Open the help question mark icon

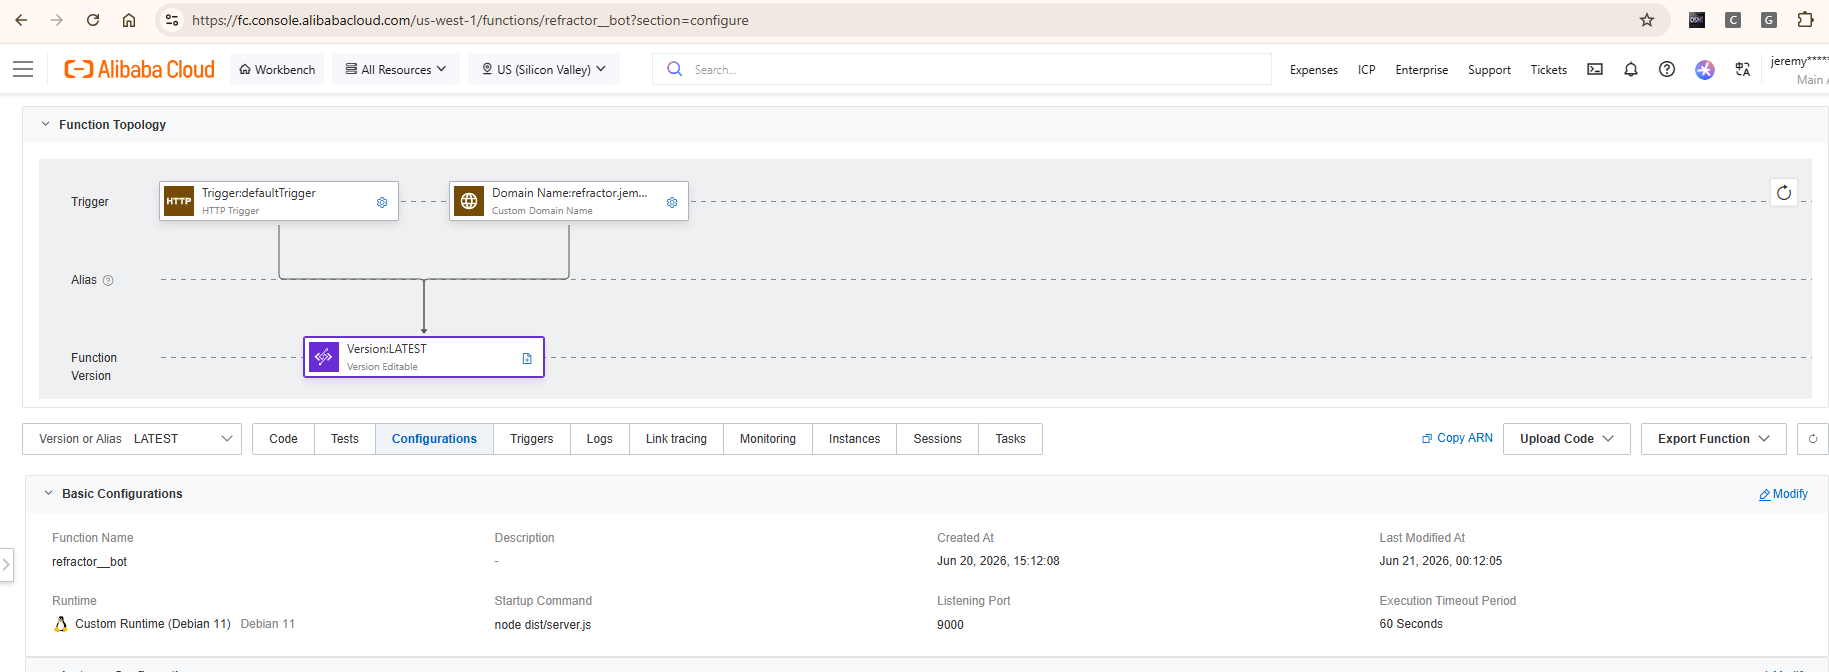[1667, 69]
